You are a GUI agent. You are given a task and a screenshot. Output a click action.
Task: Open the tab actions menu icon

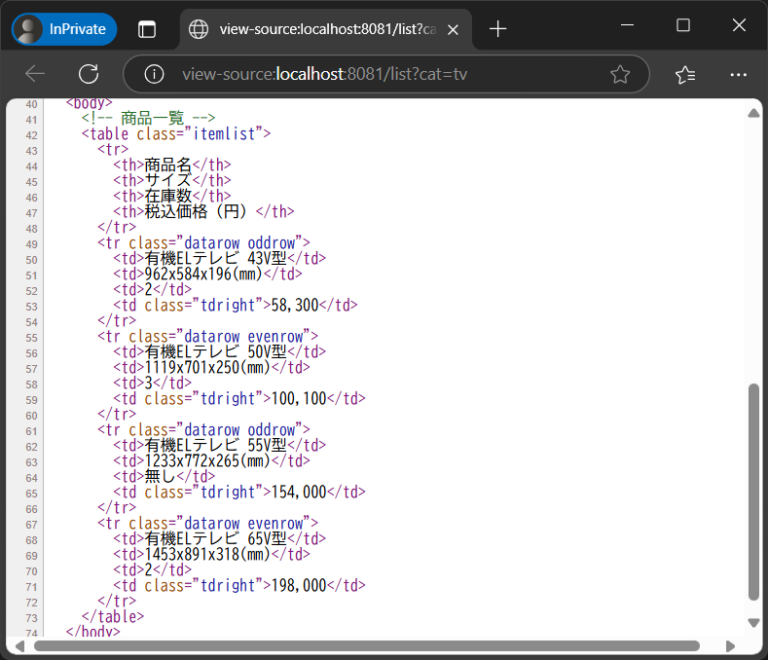pos(147,29)
